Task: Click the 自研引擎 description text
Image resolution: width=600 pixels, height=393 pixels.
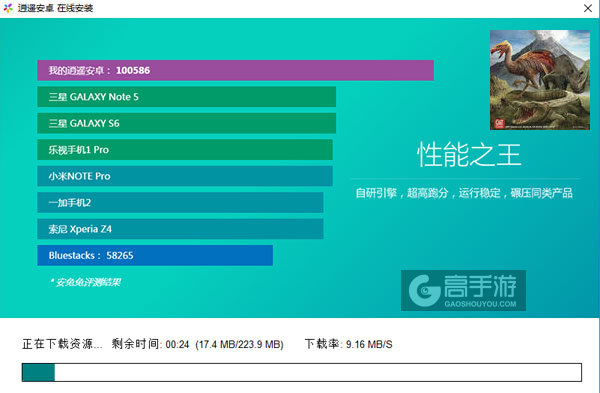Action: coord(464,193)
